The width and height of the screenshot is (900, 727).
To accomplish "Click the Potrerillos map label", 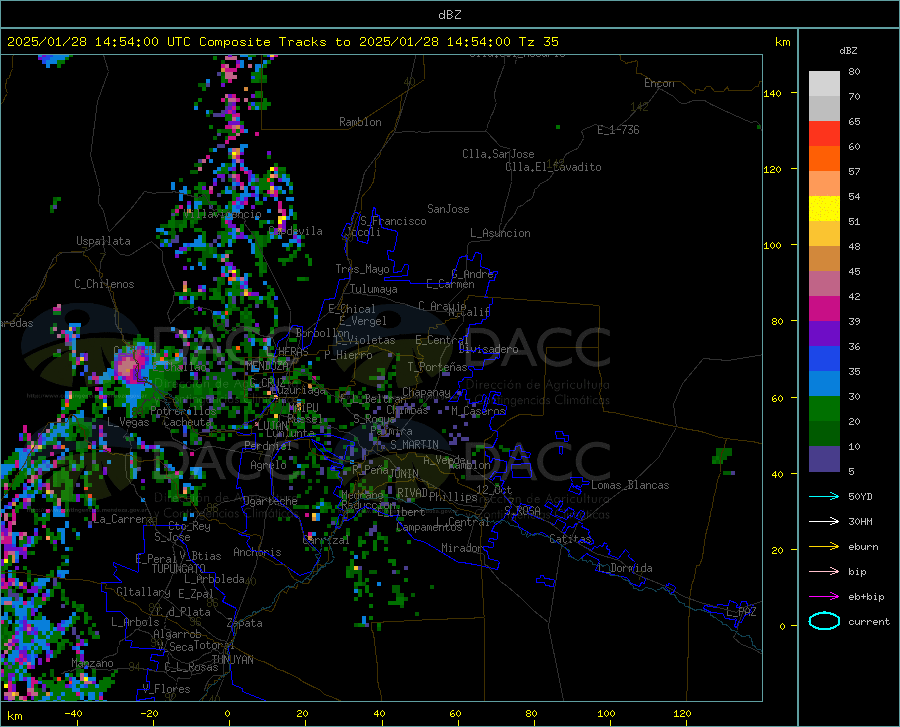I will tap(183, 411).
